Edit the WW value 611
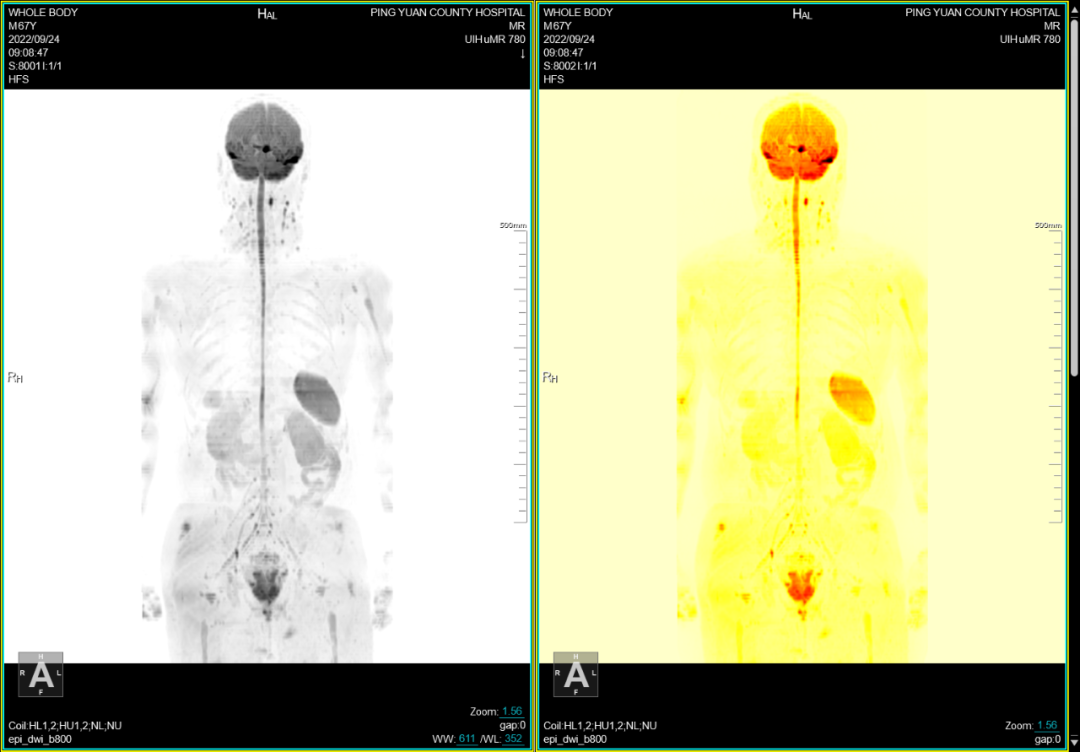1080x752 pixels. point(467,739)
